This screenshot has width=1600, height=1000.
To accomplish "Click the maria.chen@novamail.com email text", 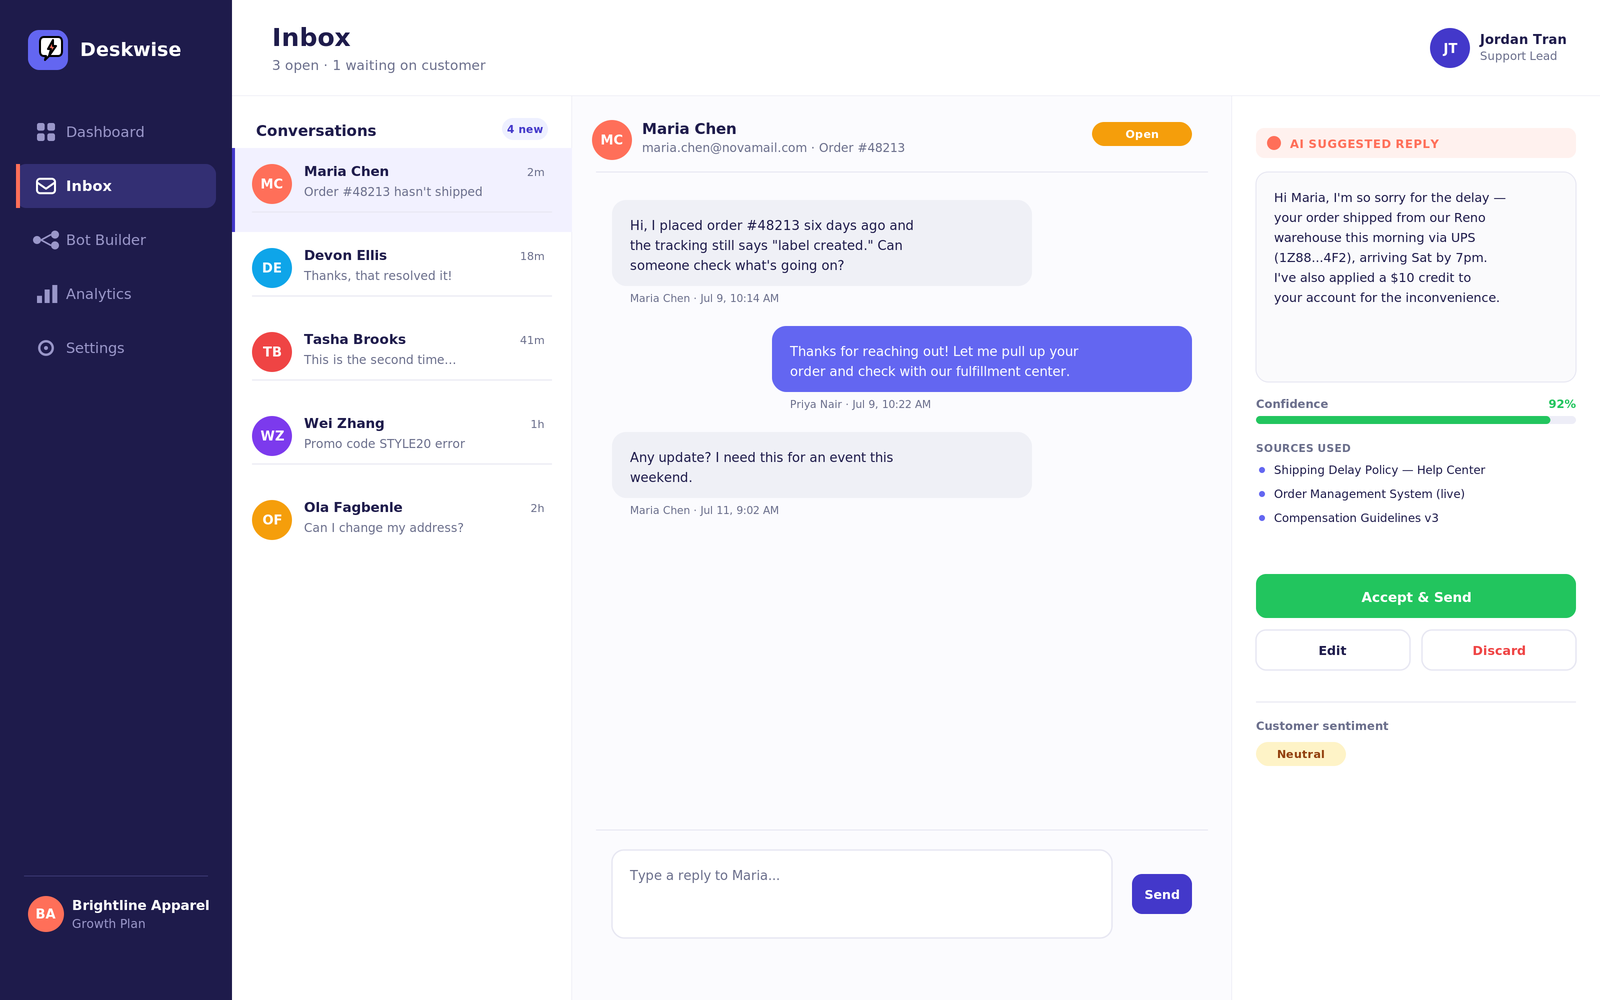I will pos(724,148).
